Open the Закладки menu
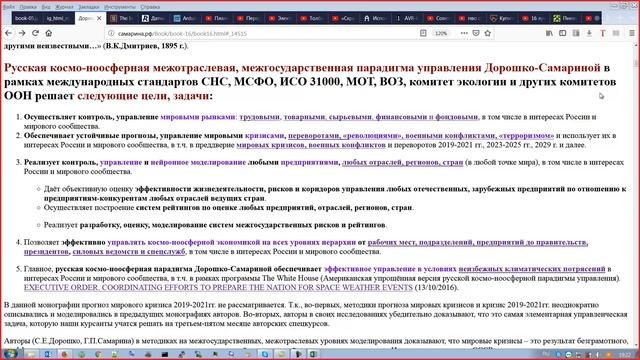Image resolution: width=640 pixels, height=360 pixels. [89, 7]
